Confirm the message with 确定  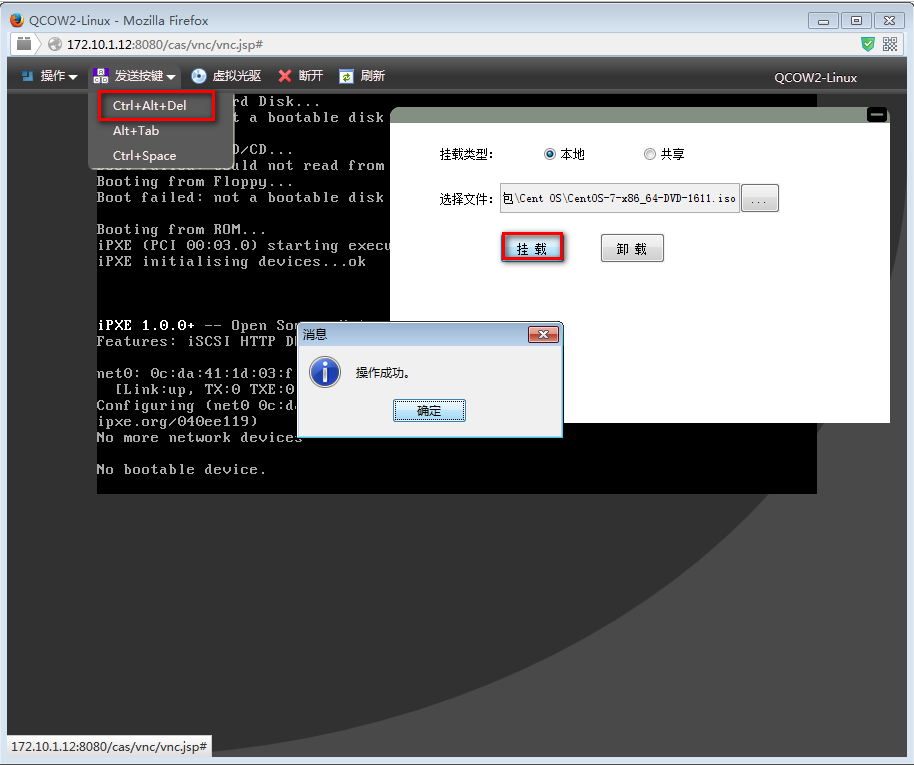pos(428,411)
